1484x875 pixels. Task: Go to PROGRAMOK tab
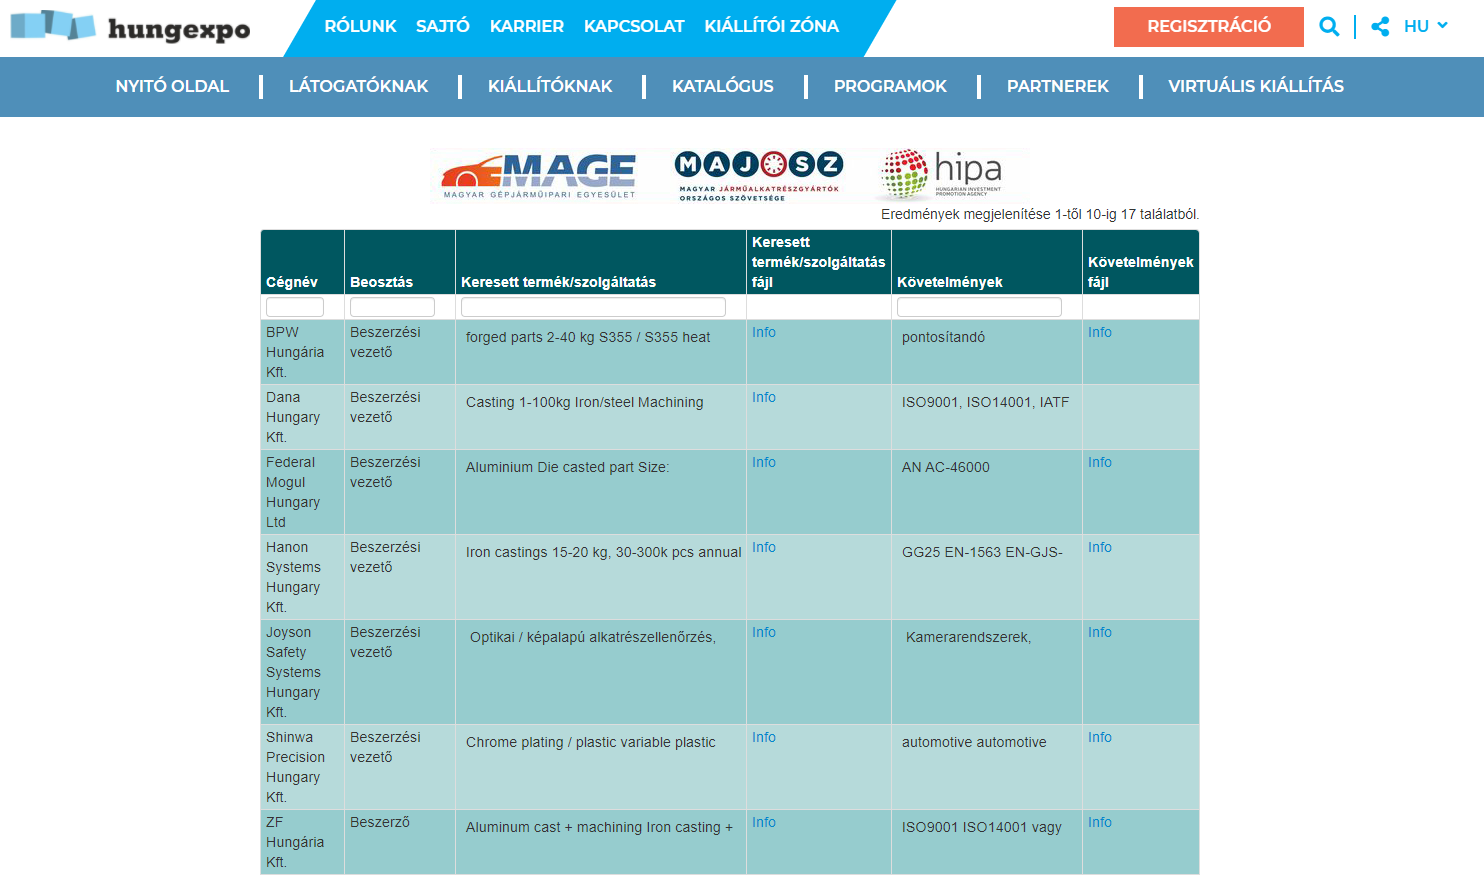tap(890, 86)
